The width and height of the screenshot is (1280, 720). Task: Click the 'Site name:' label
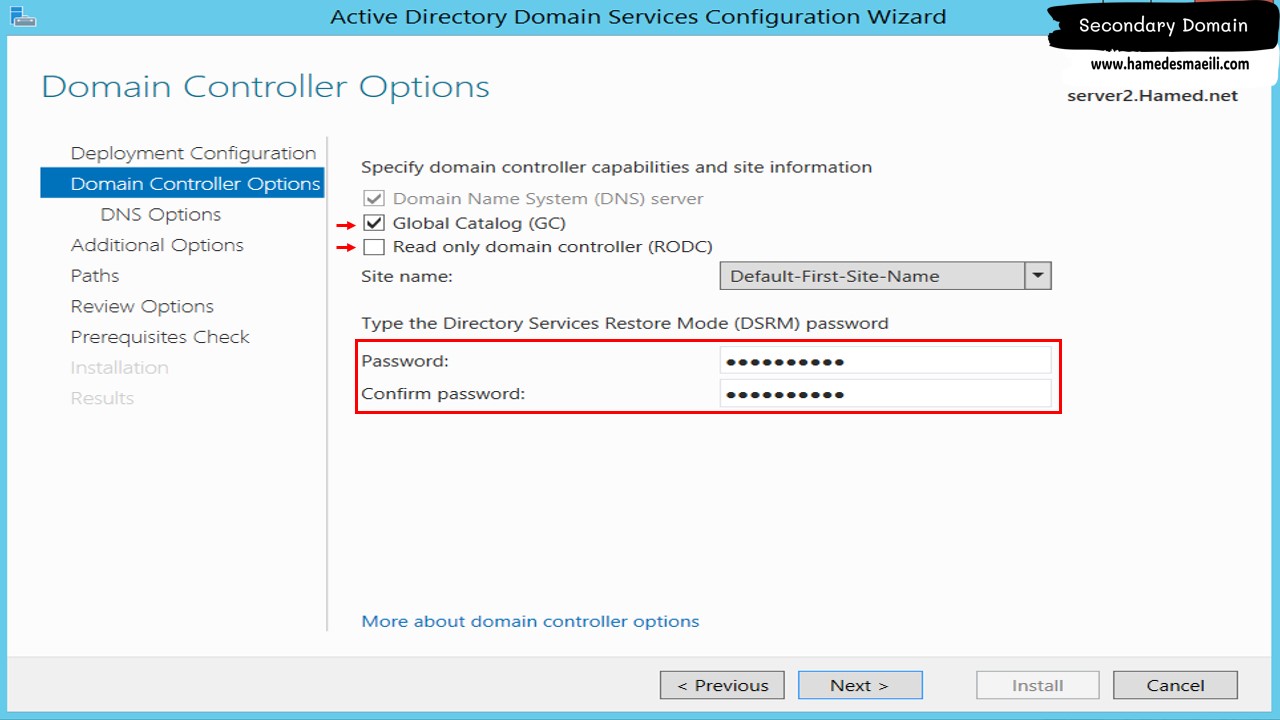pos(406,276)
